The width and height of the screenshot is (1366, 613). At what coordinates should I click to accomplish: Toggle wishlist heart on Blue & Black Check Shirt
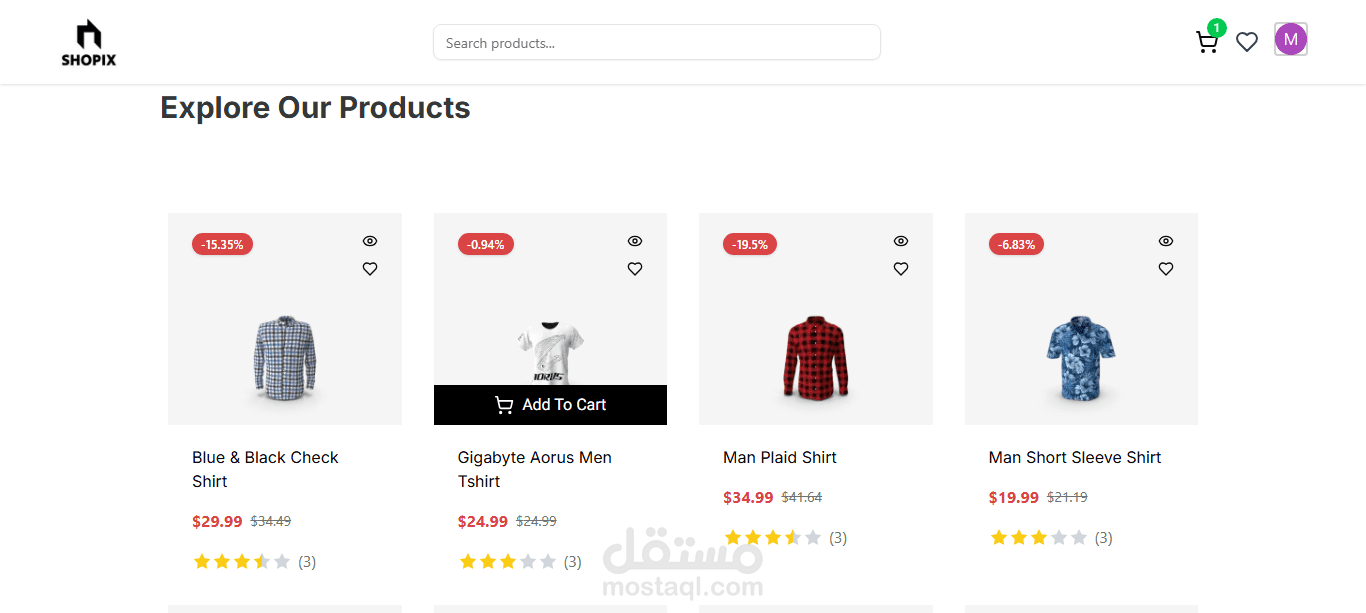(x=370, y=269)
